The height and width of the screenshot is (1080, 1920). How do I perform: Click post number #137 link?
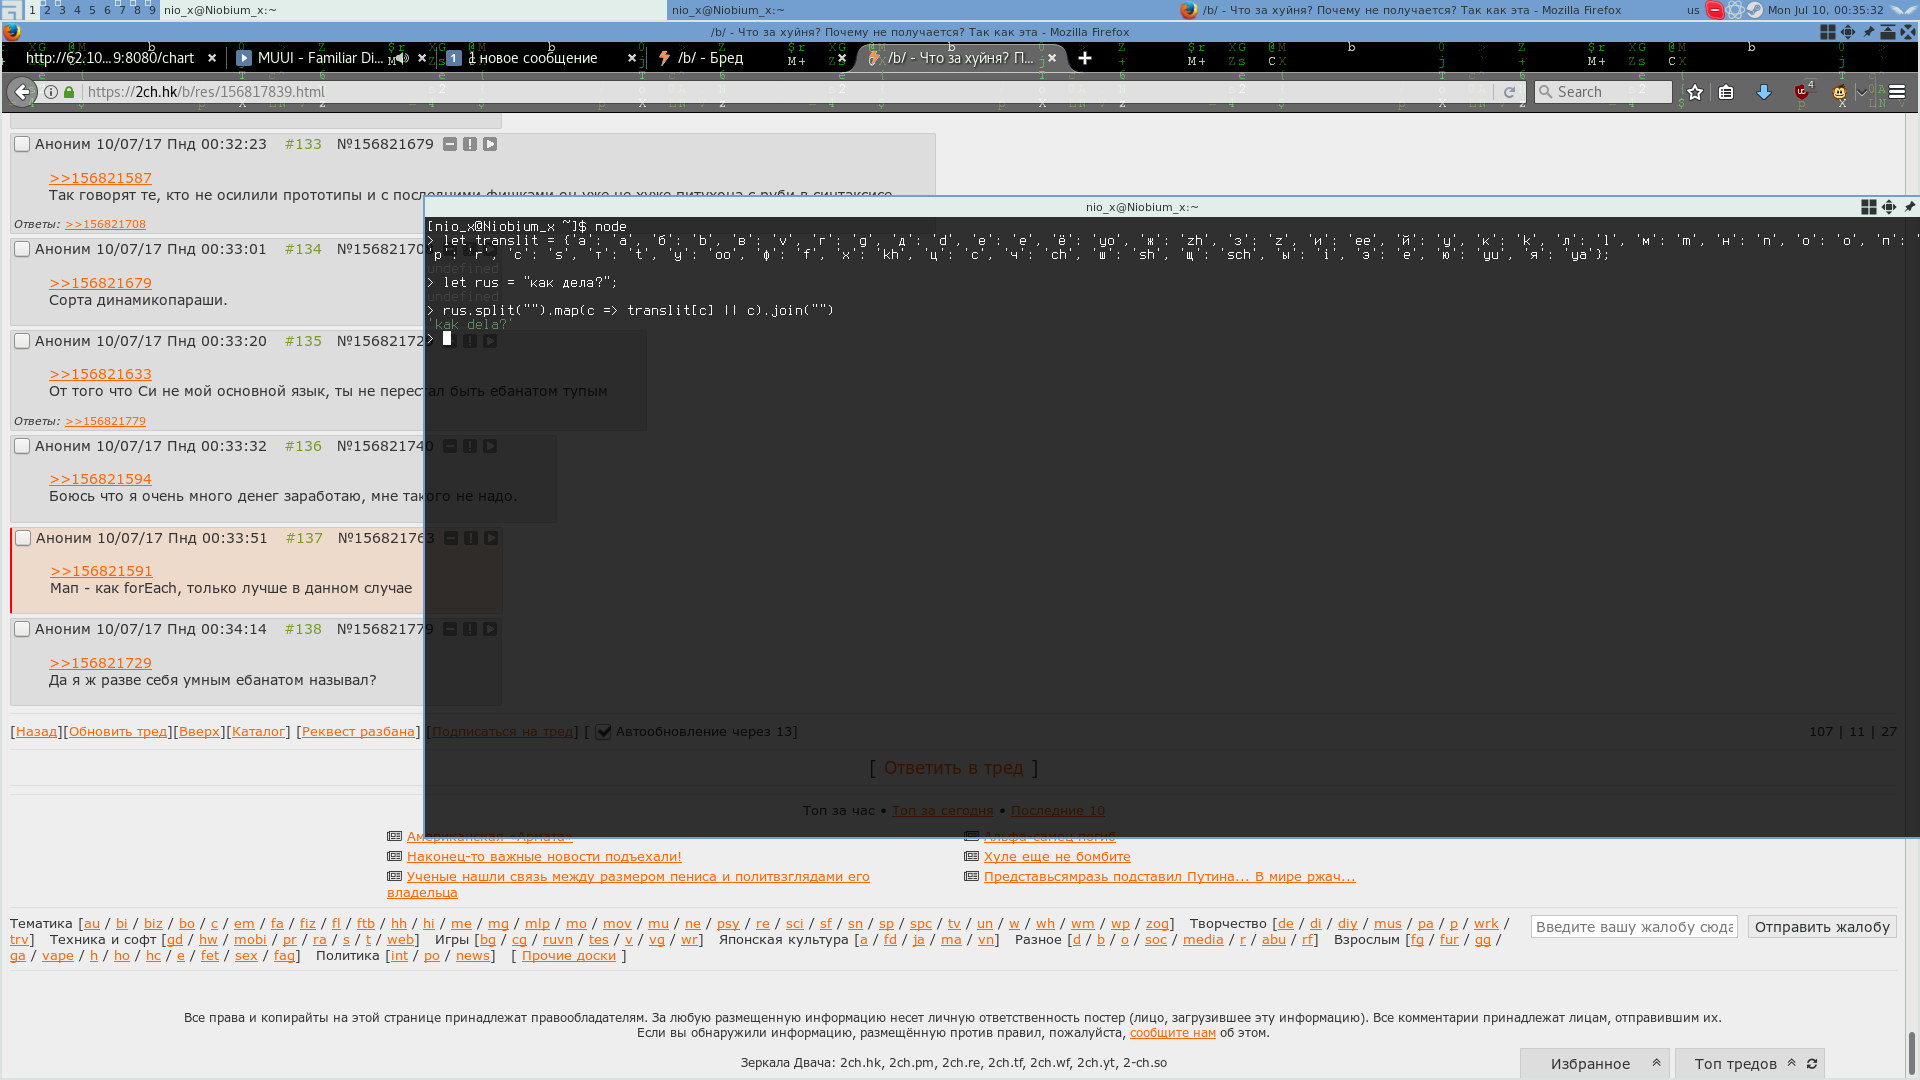[x=304, y=538]
